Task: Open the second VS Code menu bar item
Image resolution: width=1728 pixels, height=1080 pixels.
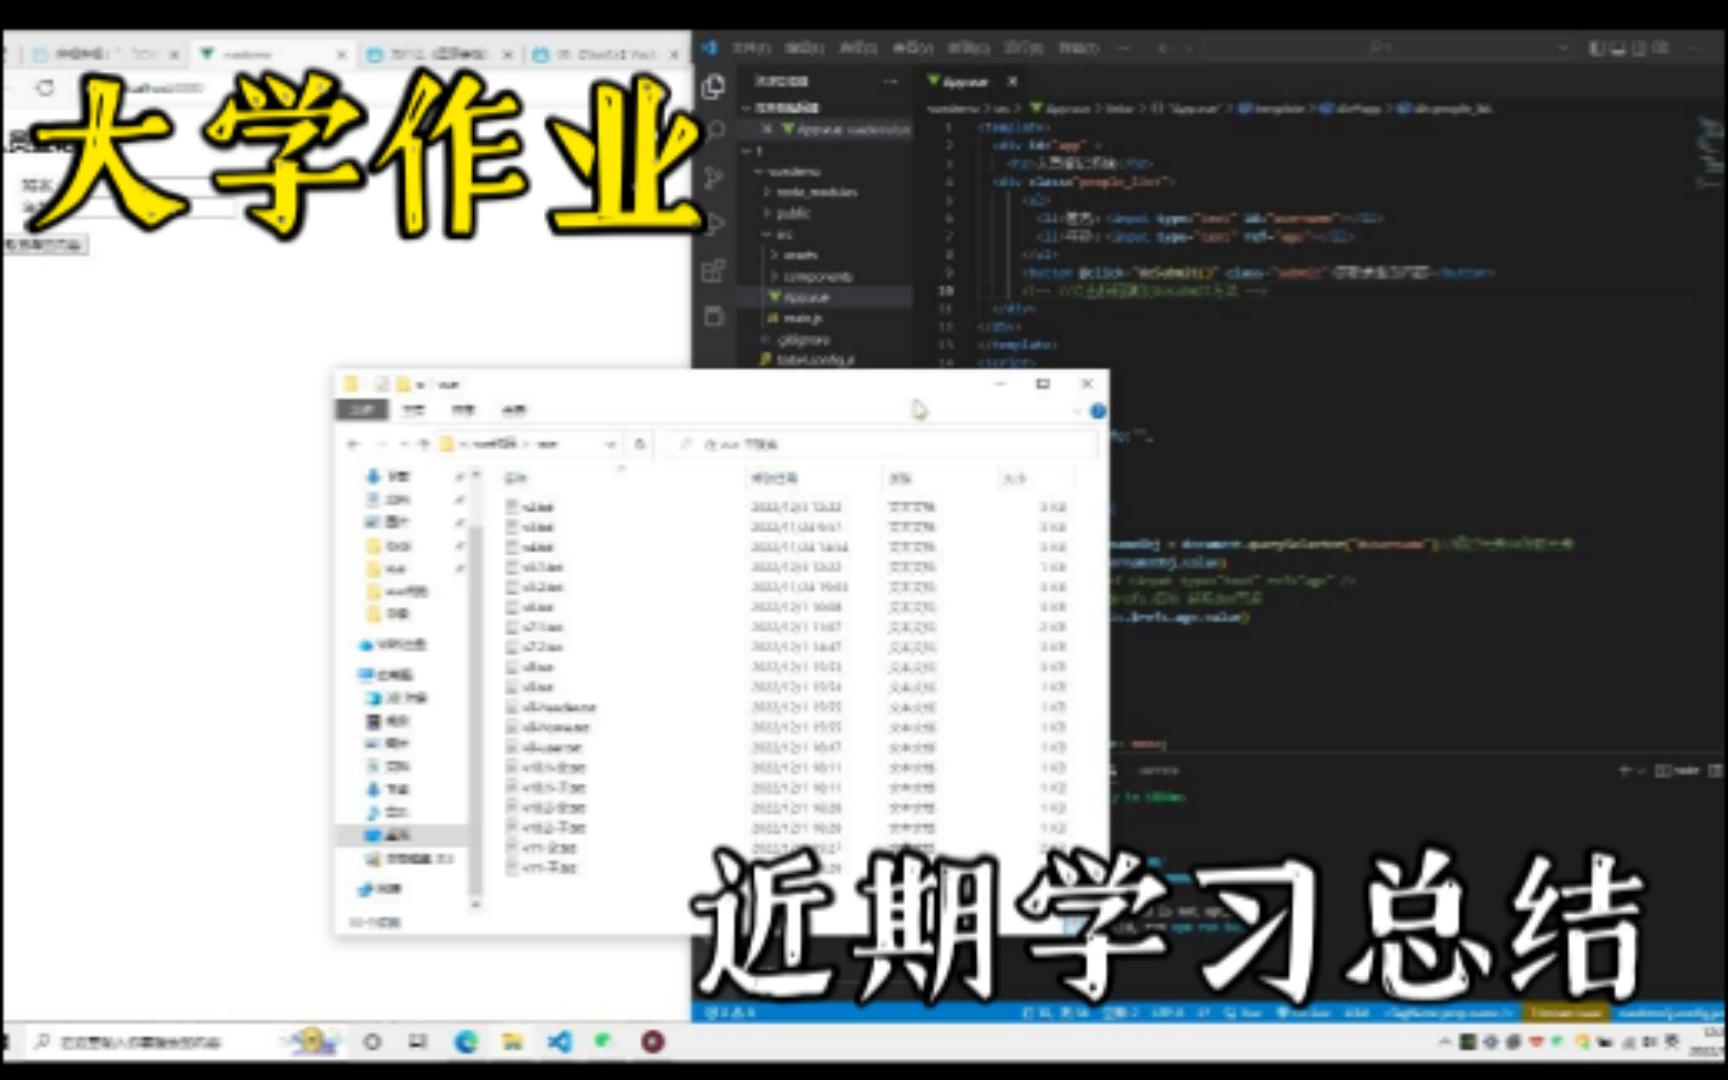Action: [x=803, y=47]
